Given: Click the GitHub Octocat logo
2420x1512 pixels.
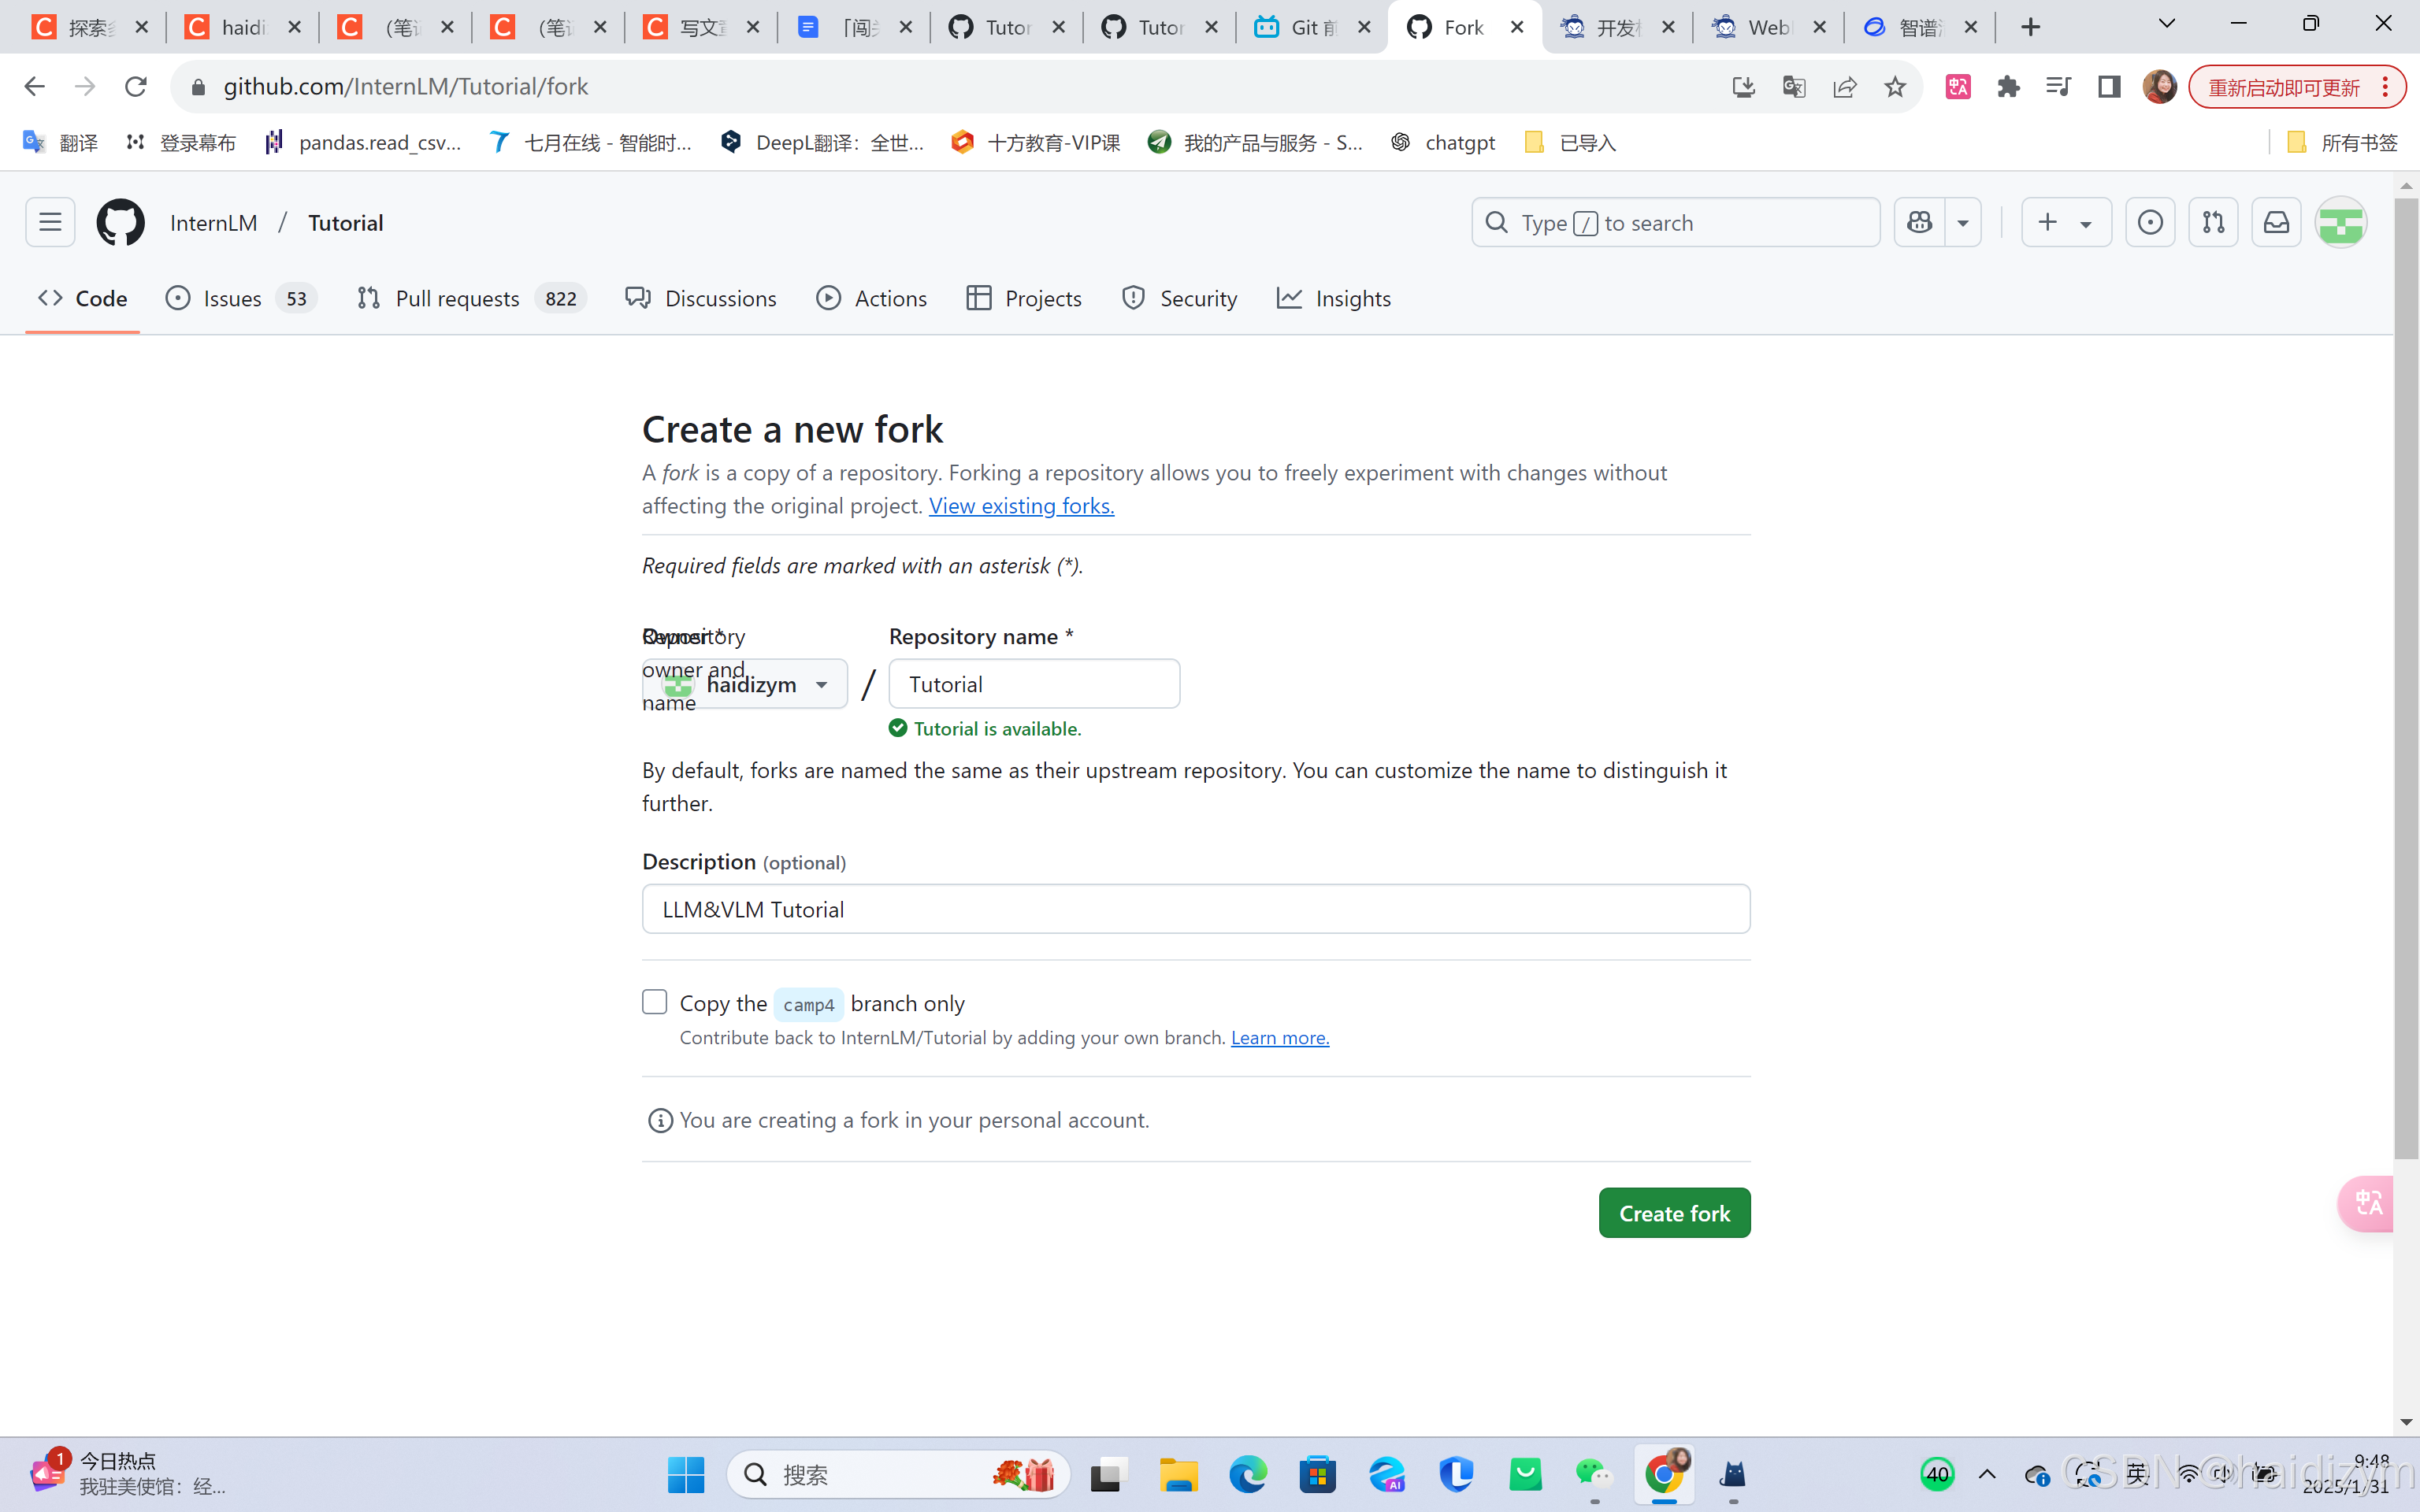Looking at the screenshot, I should pyautogui.click(x=120, y=222).
